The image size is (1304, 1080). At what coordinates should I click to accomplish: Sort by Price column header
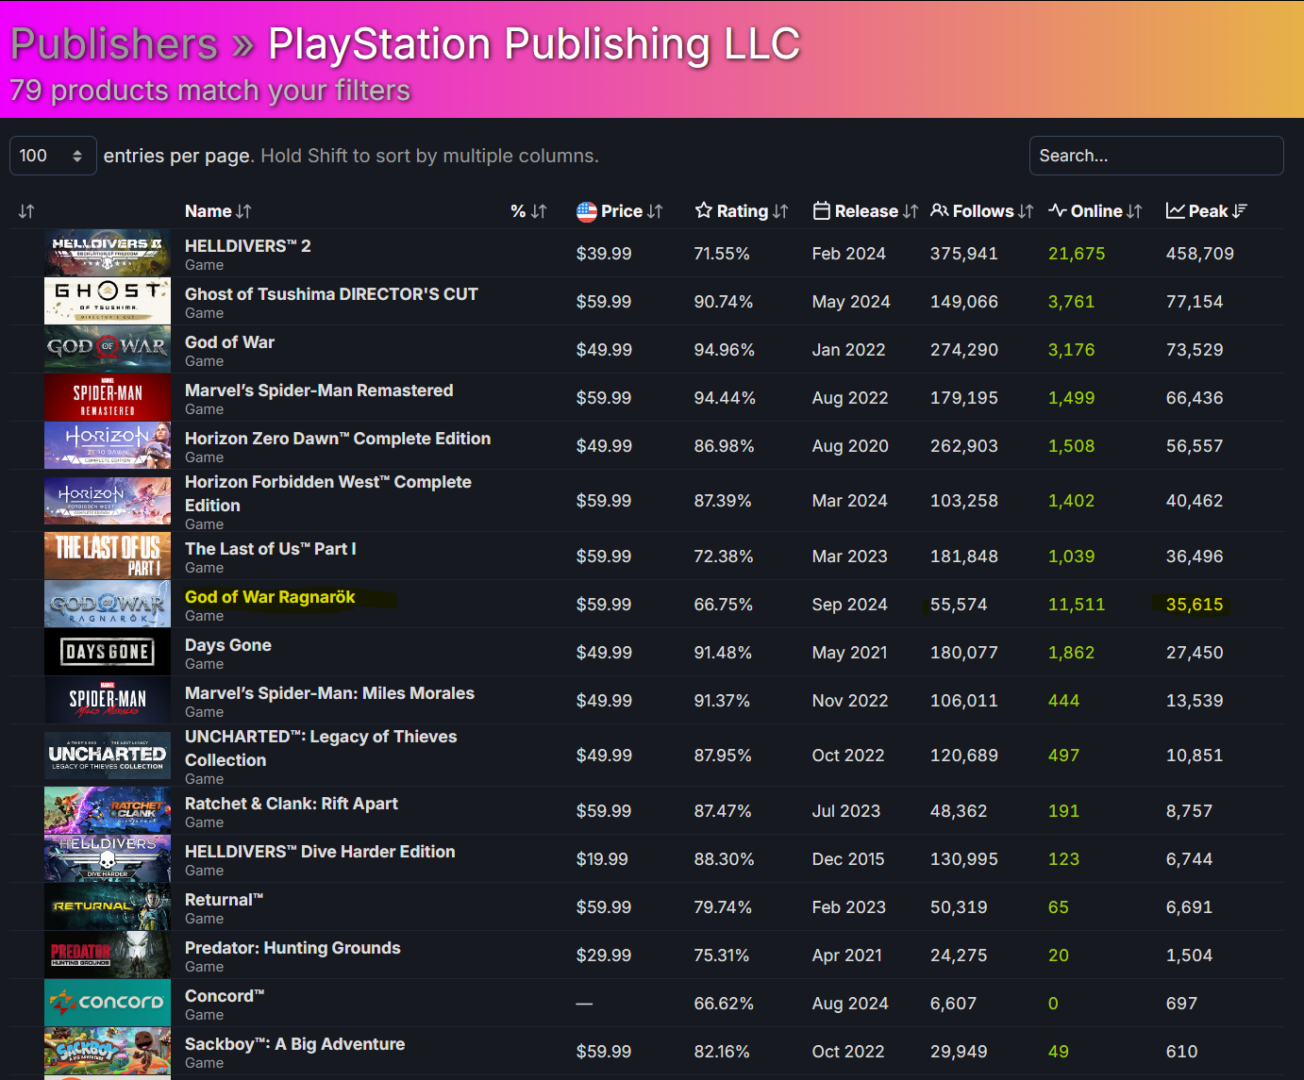(x=620, y=211)
